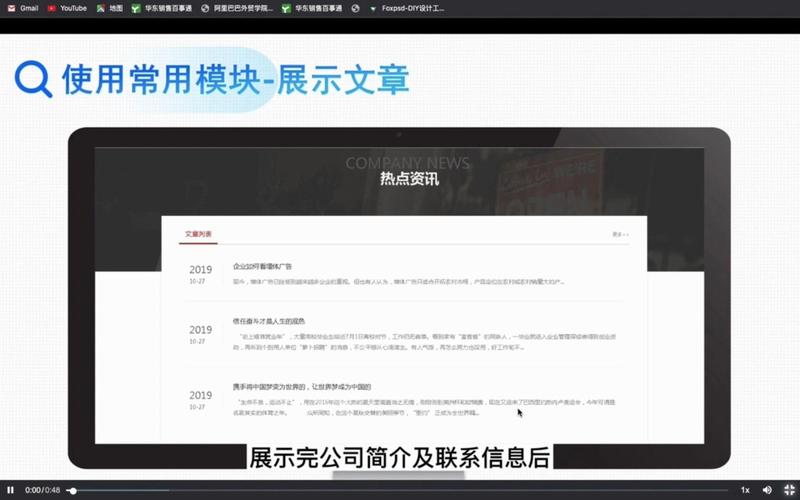Screen dimensions: 800x500
Task: Open the 1x playback speed selector
Action: (745, 490)
